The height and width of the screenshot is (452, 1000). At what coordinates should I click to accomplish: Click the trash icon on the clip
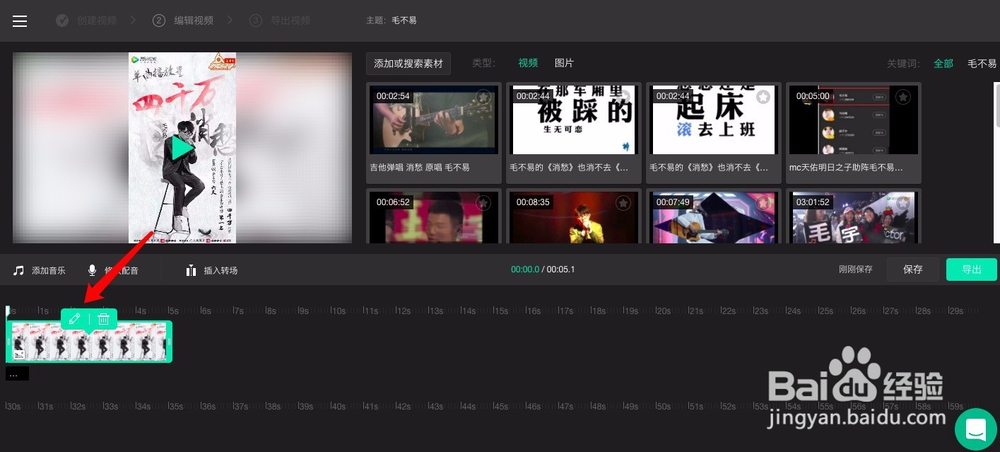click(103, 318)
